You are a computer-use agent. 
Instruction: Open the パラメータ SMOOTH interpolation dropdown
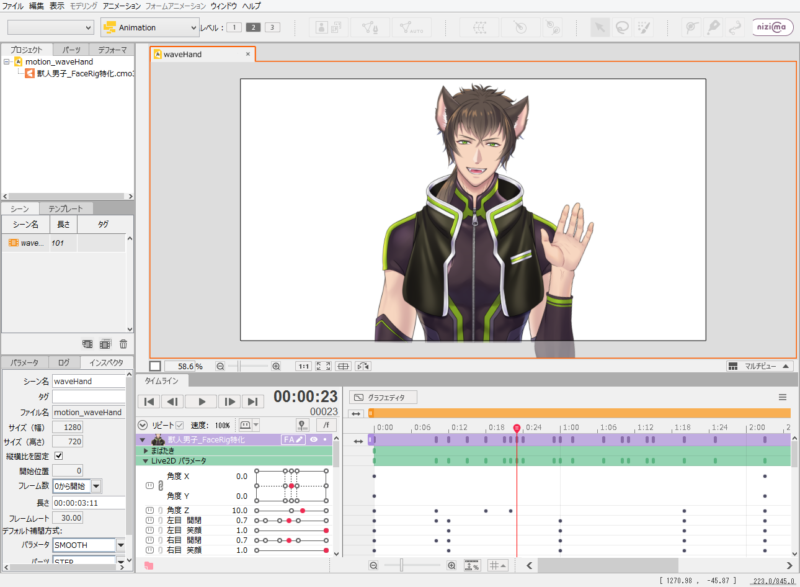click(120, 545)
